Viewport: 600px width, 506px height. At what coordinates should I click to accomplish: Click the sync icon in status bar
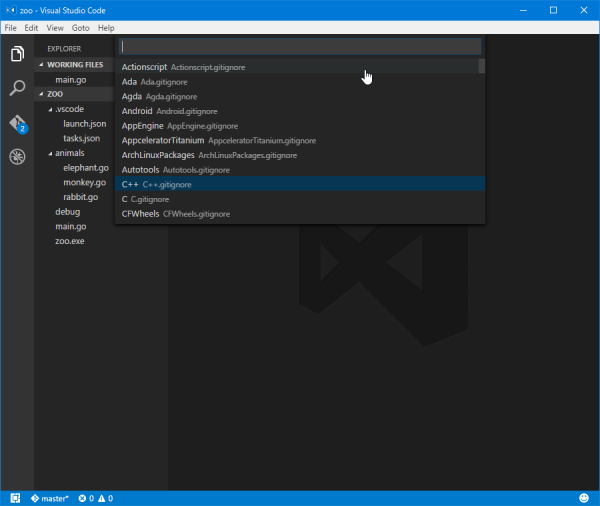point(15,498)
